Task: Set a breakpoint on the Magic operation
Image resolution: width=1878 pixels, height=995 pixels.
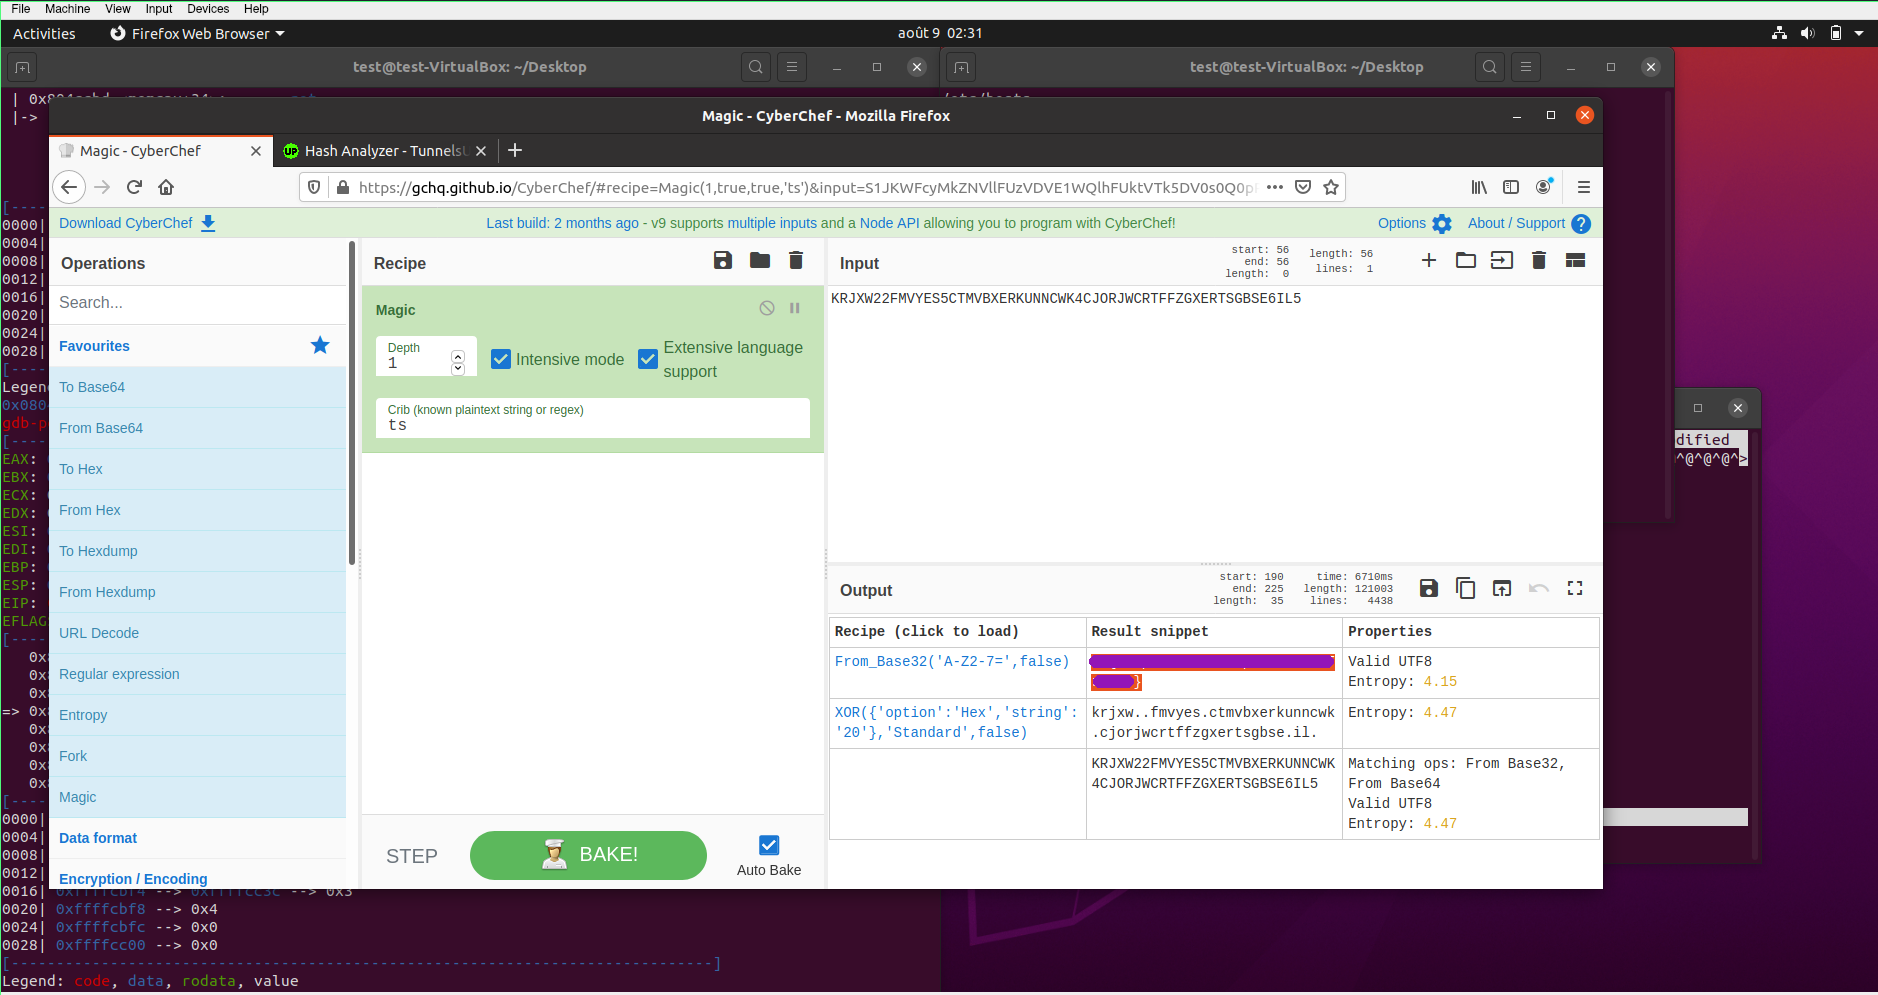Action: click(x=795, y=309)
